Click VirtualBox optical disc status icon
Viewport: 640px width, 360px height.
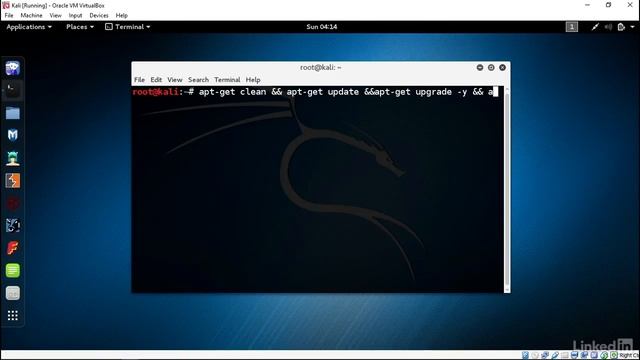tap(535, 355)
